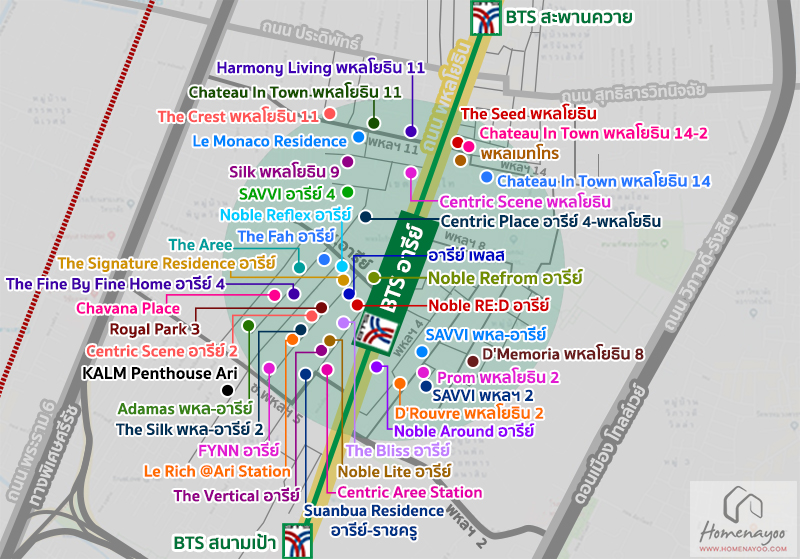Click the Harmony Living พหลโยธิน 11 label

tap(320, 68)
